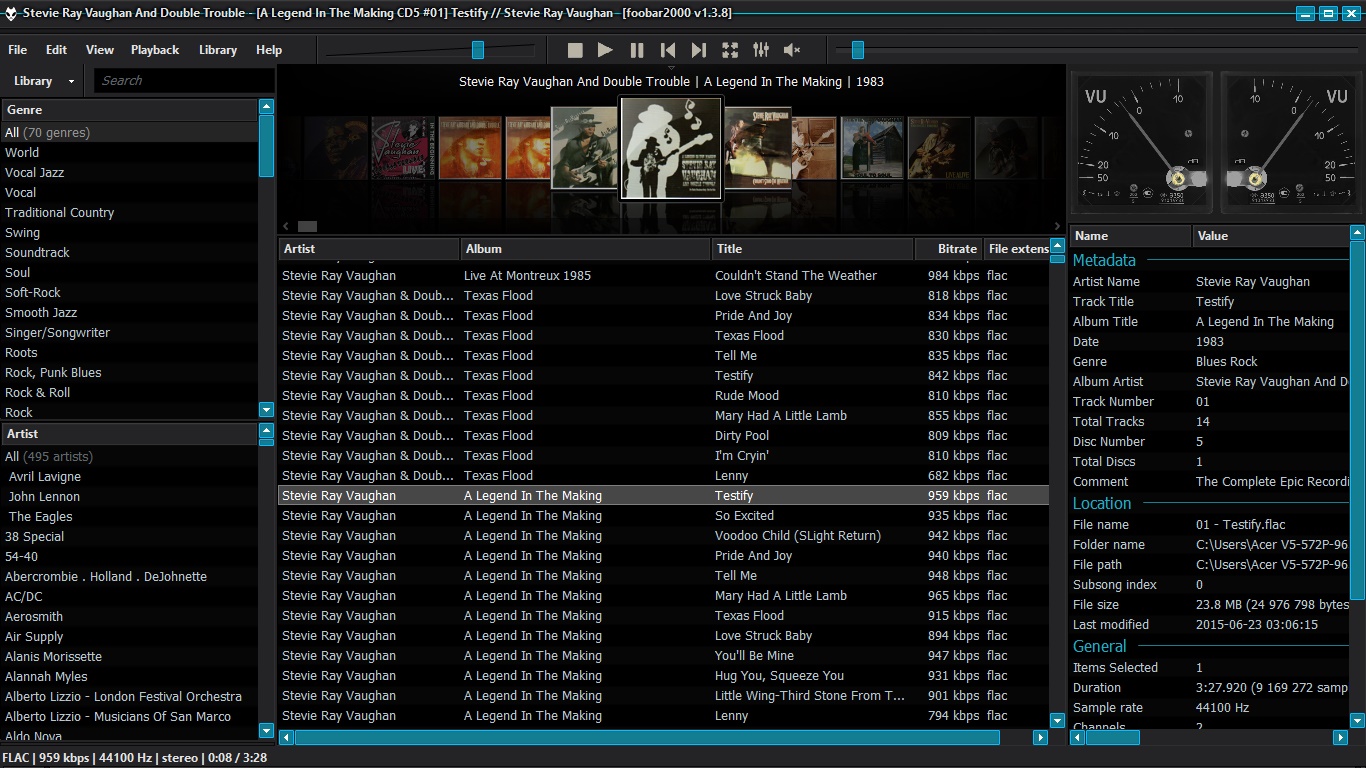This screenshot has width=1366, height=768.
Task: Click inside the Search field
Action: (184, 81)
